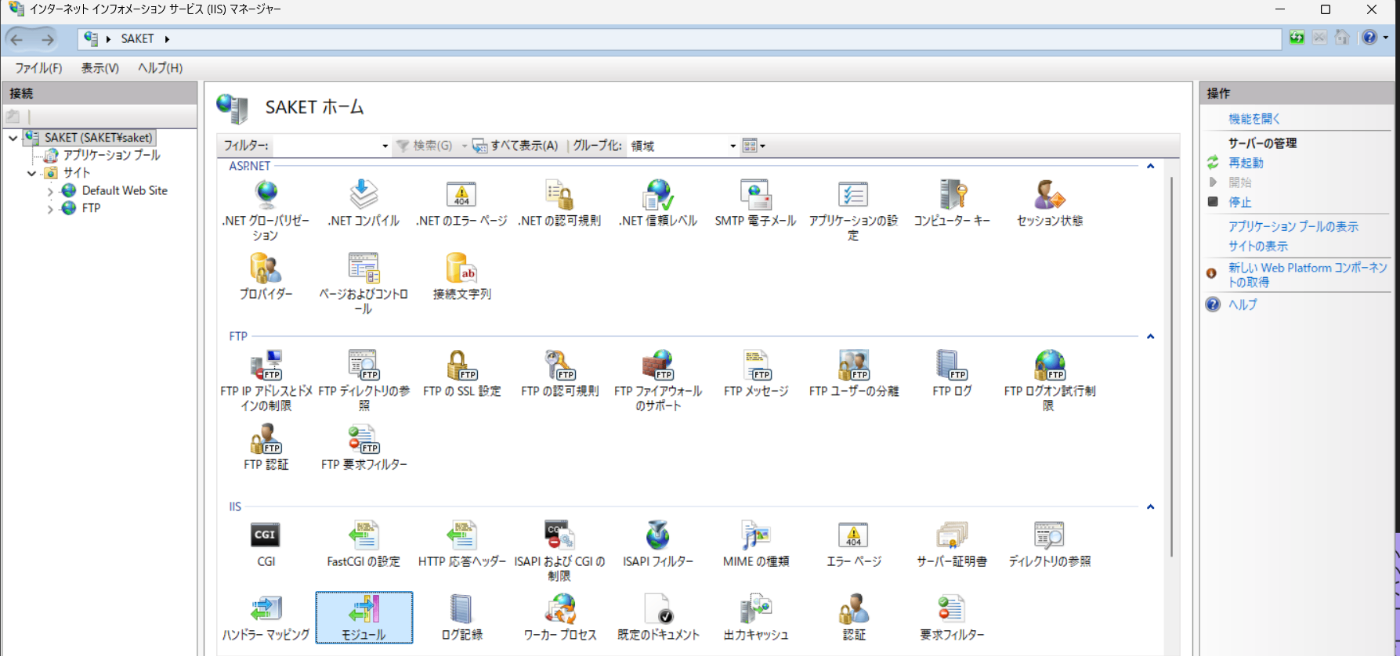Image resolution: width=1400 pixels, height=656 pixels.
Task: Open 接続文字列 feature icon
Action: pos(461,277)
